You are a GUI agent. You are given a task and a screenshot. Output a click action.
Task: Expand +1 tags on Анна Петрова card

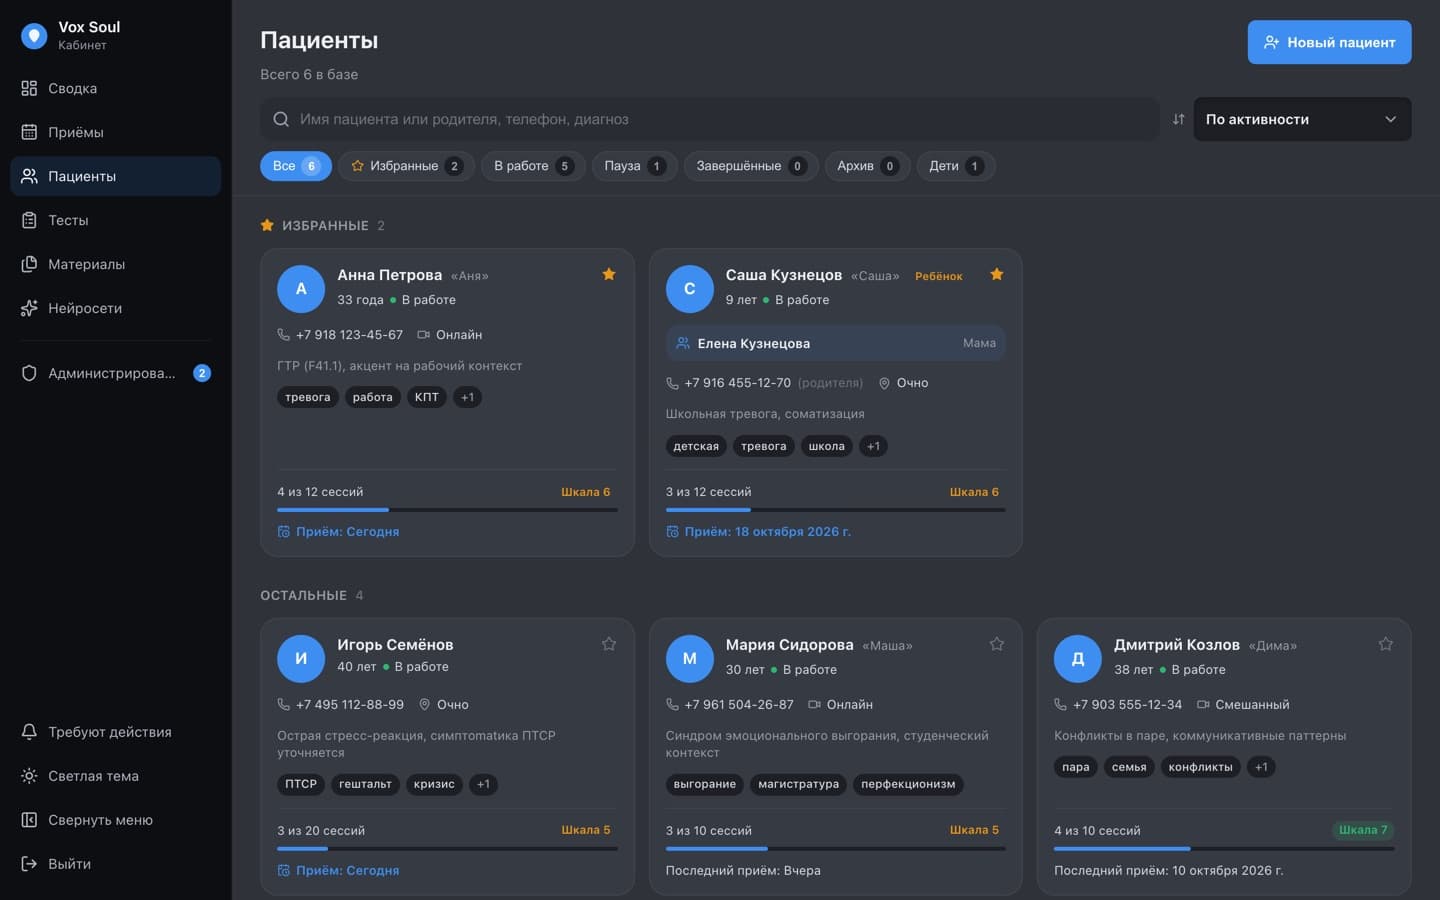click(x=467, y=397)
